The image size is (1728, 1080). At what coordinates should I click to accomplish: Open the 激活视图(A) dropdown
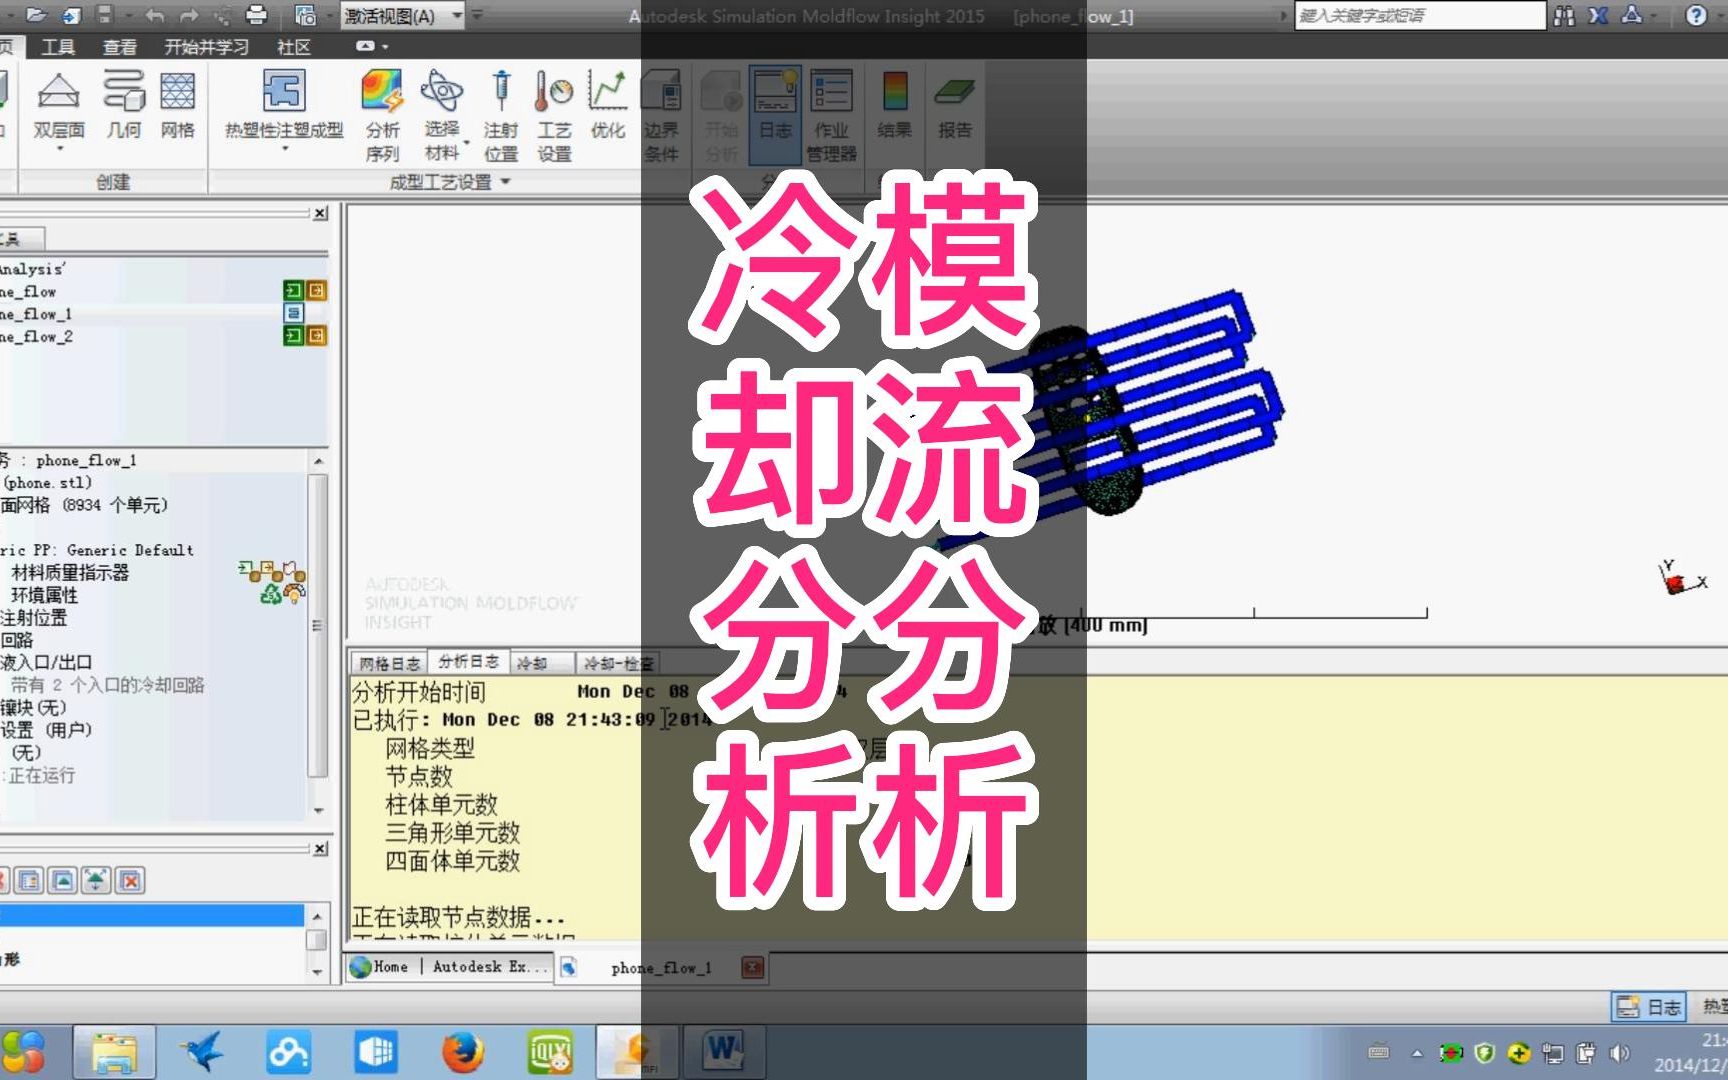coord(456,16)
